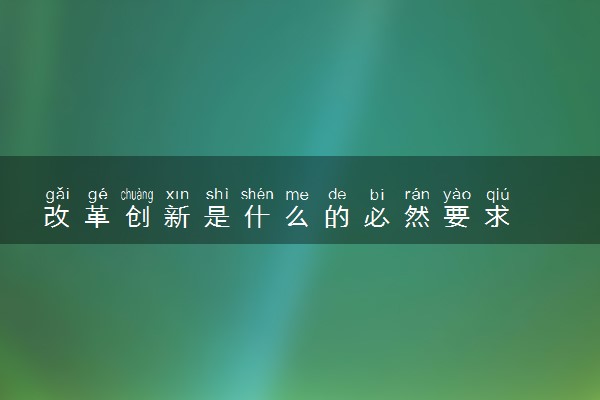The height and width of the screenshot is (400, 600).
Task: Click the Chinese character 创
Action: (x=137, y=216)
